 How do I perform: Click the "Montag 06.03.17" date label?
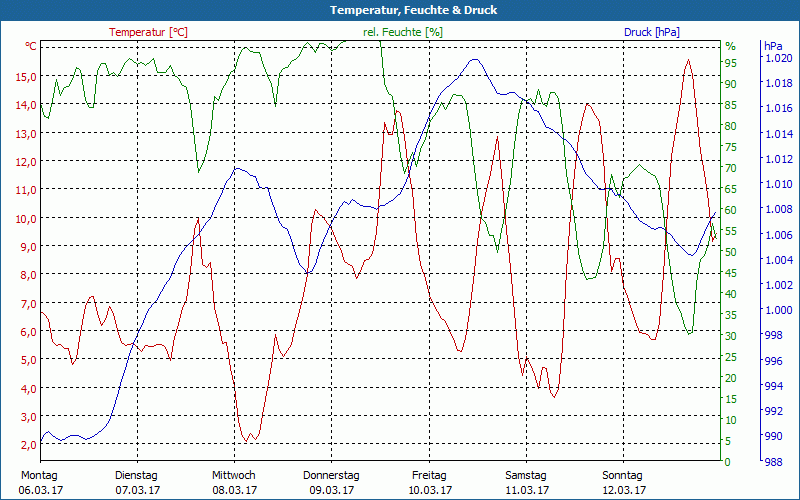click(x=39, y=483)
